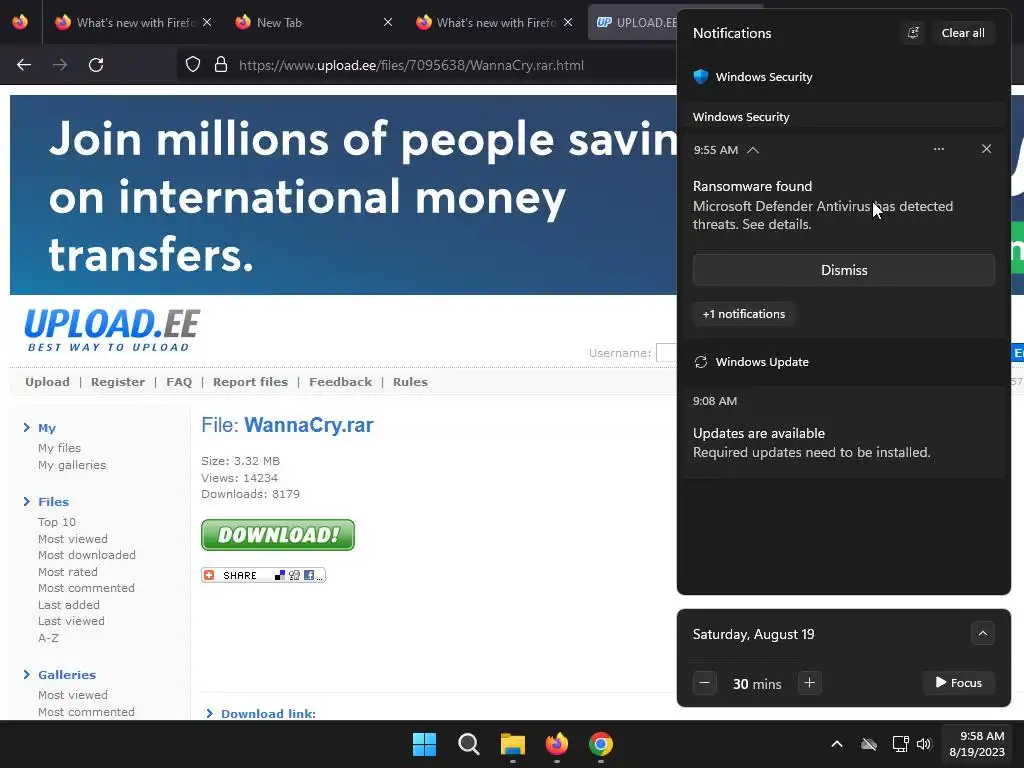Click the Windows Security shield icon
Screen dimensions: 1024x768
[x=701, y=76]
